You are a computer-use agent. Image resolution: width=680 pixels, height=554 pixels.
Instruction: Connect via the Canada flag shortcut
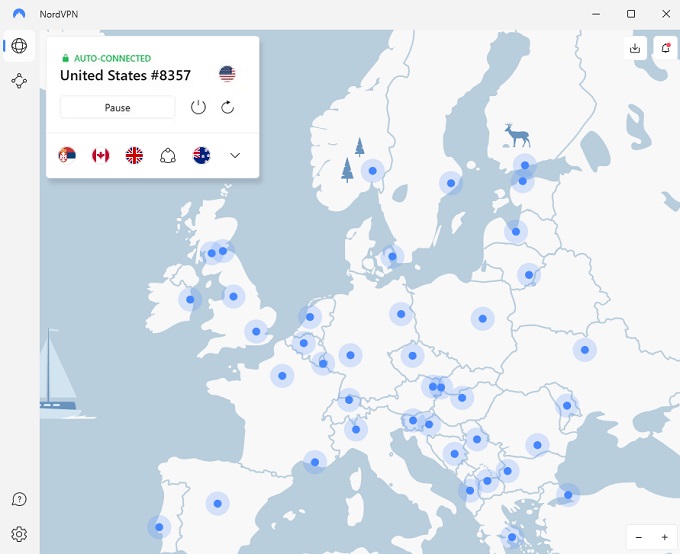tap(101, 155)
